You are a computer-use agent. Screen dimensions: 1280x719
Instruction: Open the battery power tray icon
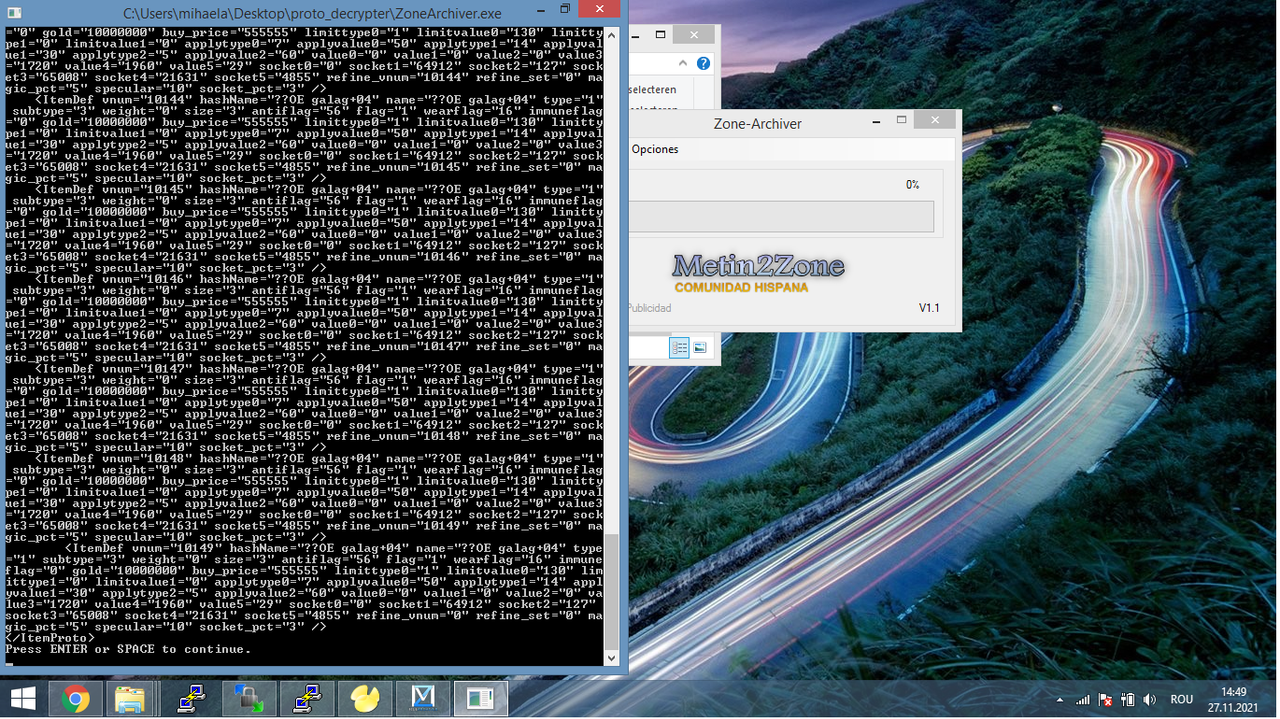tap(1127, 700)
